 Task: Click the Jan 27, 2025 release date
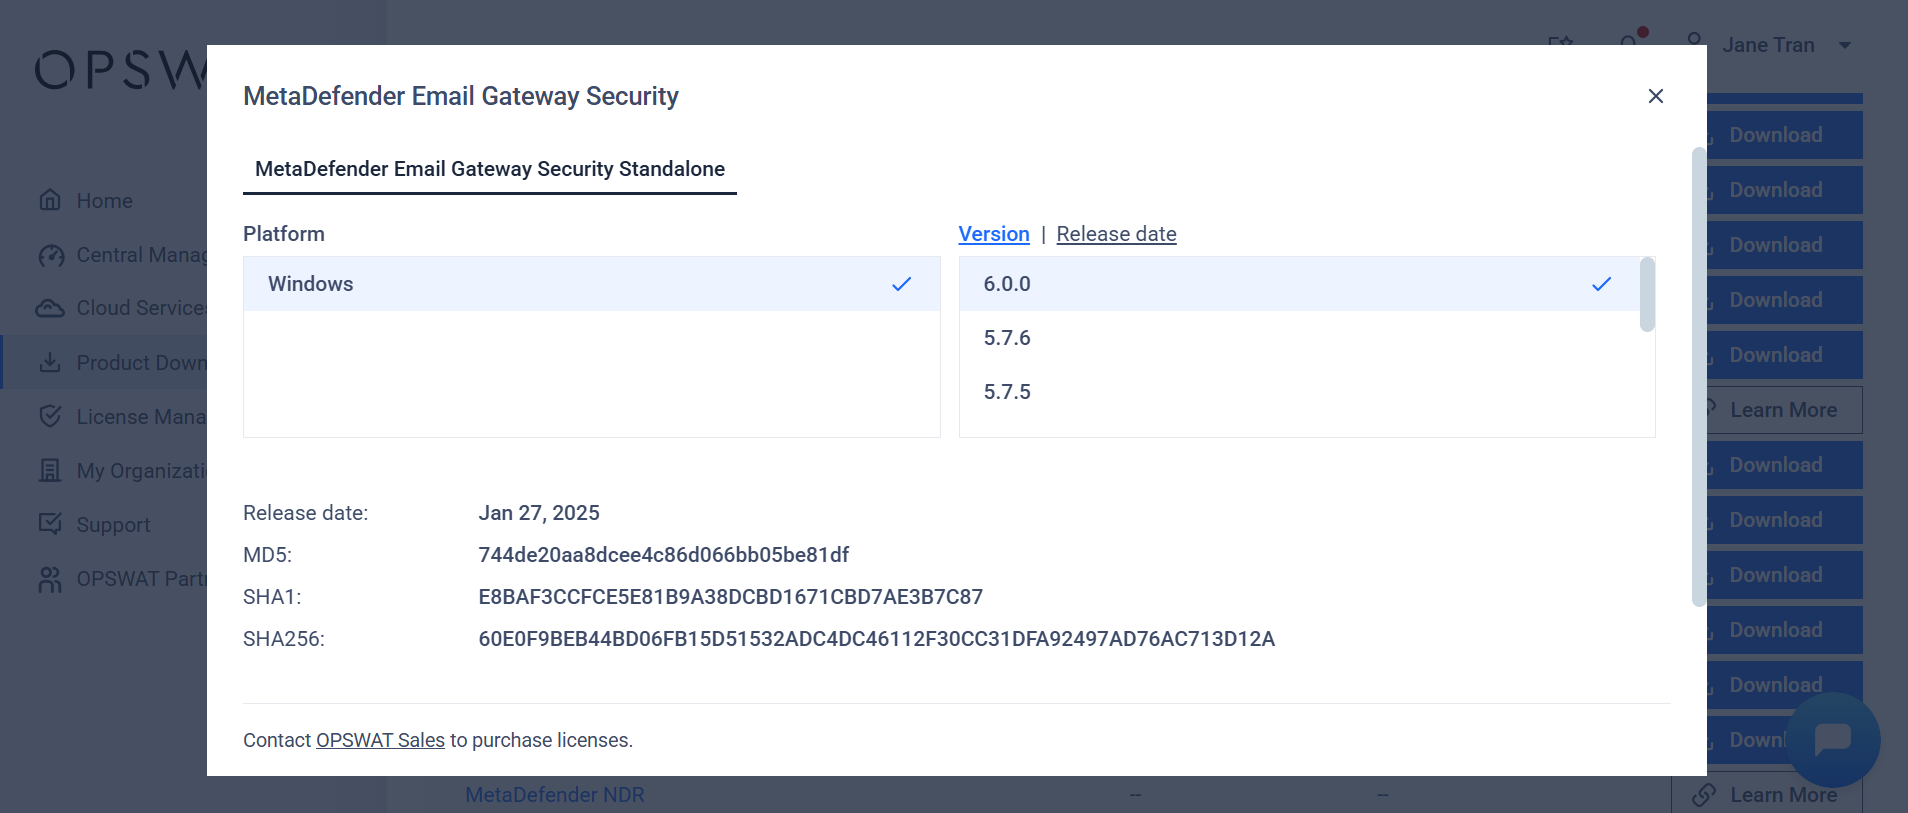click(x=539, y=513)
